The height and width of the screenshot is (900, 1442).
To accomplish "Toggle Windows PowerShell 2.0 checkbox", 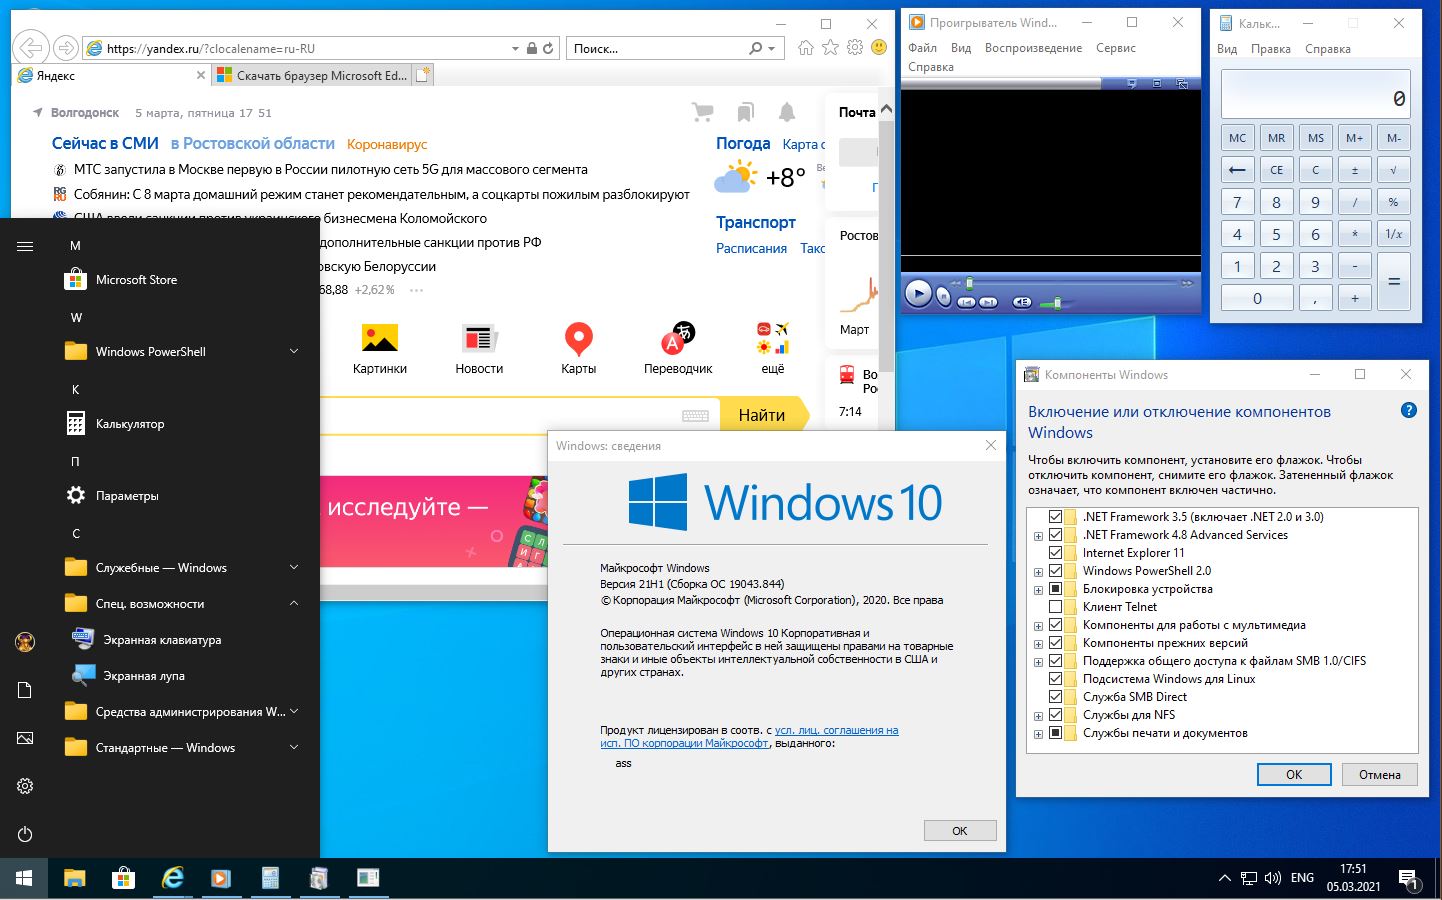I will click(x=1055, y=571).
